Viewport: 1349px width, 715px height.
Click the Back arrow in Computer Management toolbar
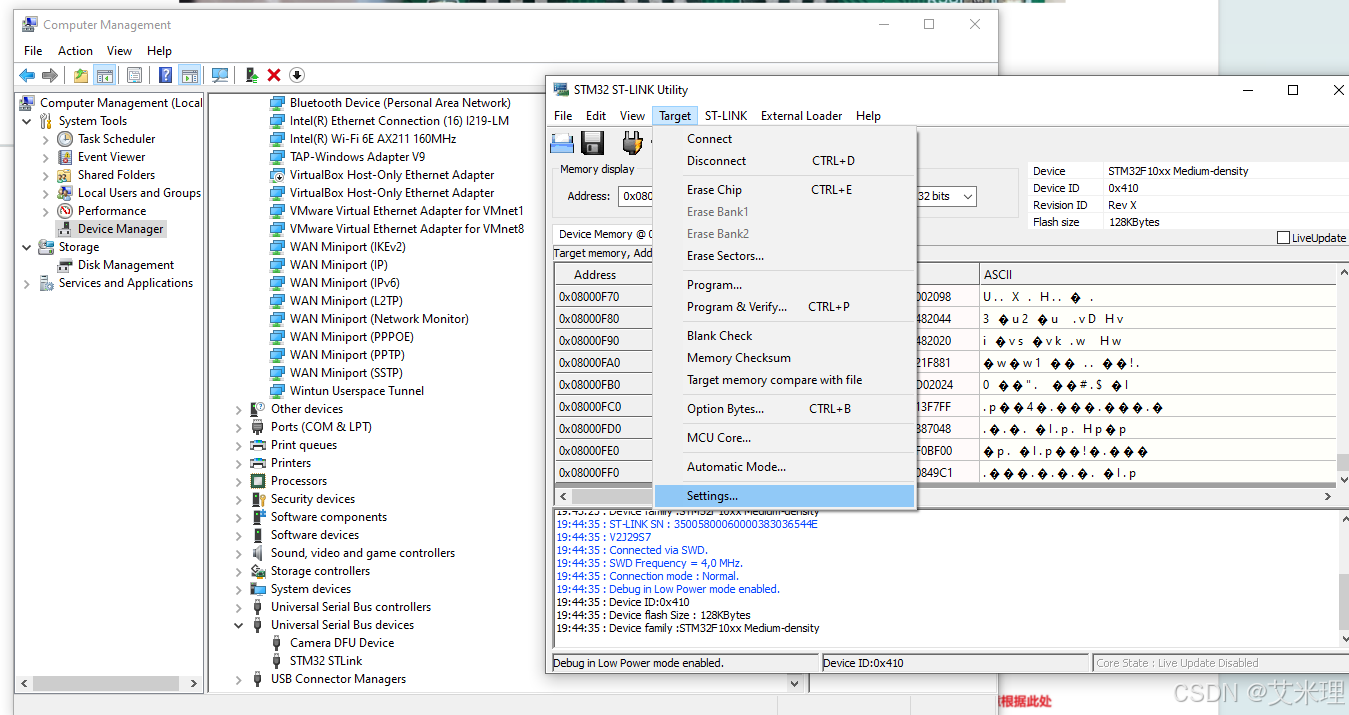click(x=27, y=75)
